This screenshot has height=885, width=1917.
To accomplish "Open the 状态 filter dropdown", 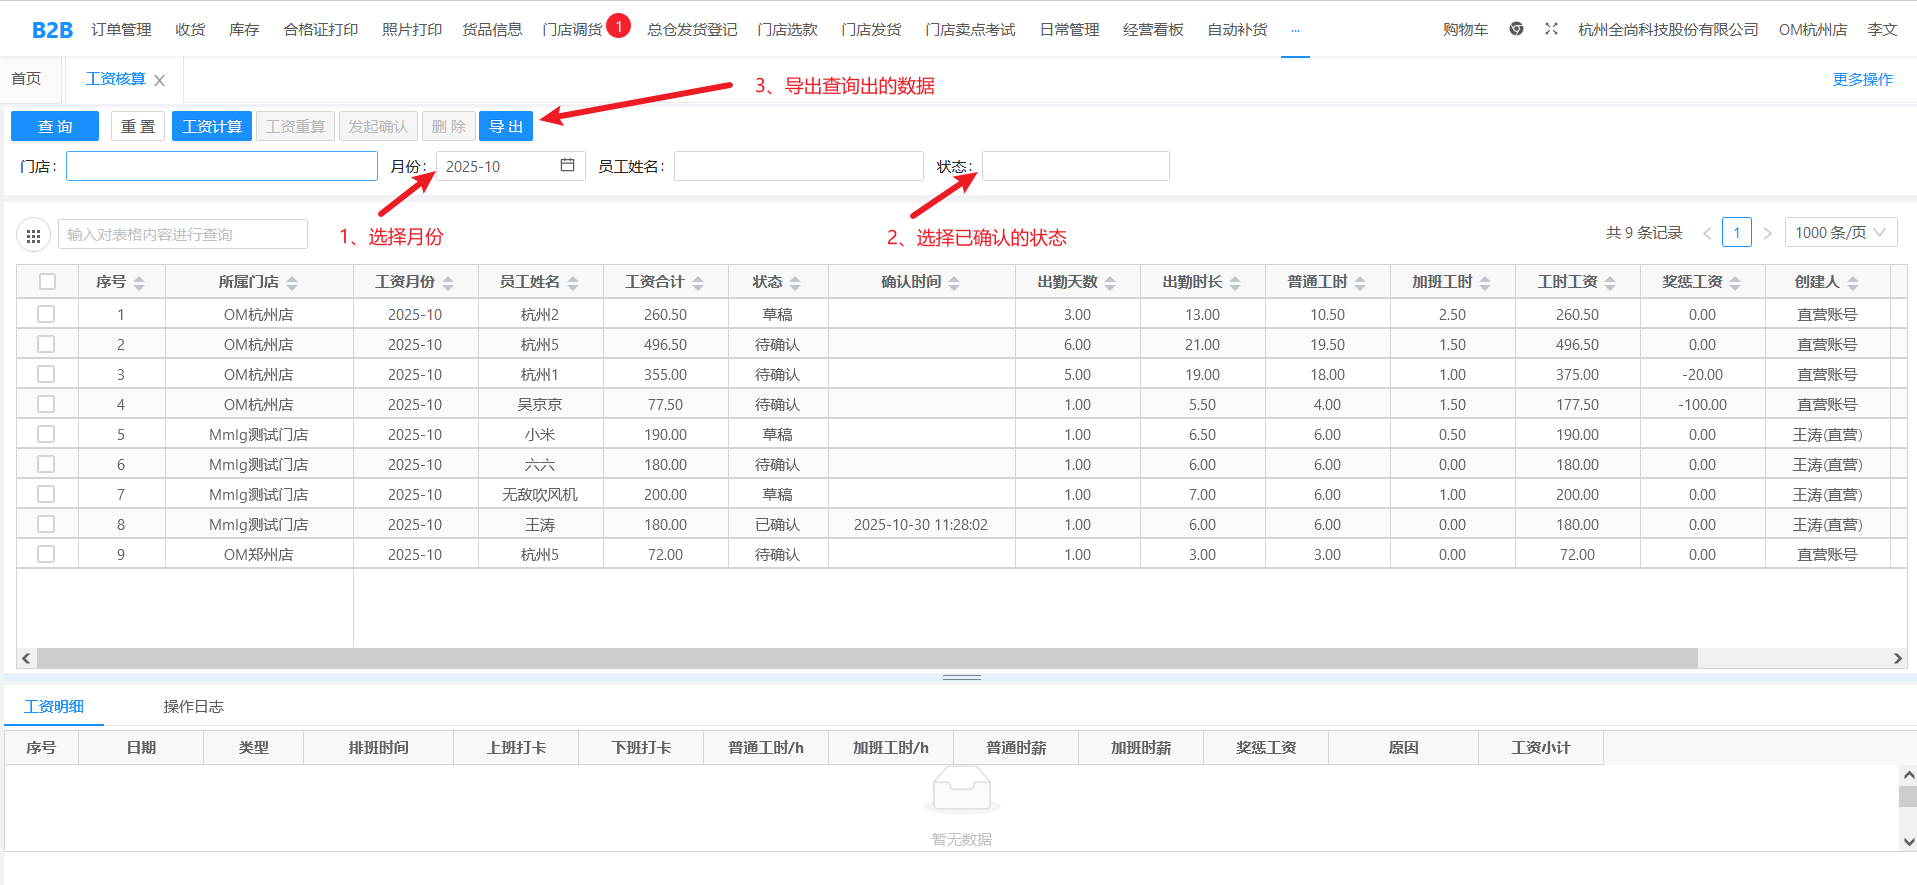I will 1075,166.
